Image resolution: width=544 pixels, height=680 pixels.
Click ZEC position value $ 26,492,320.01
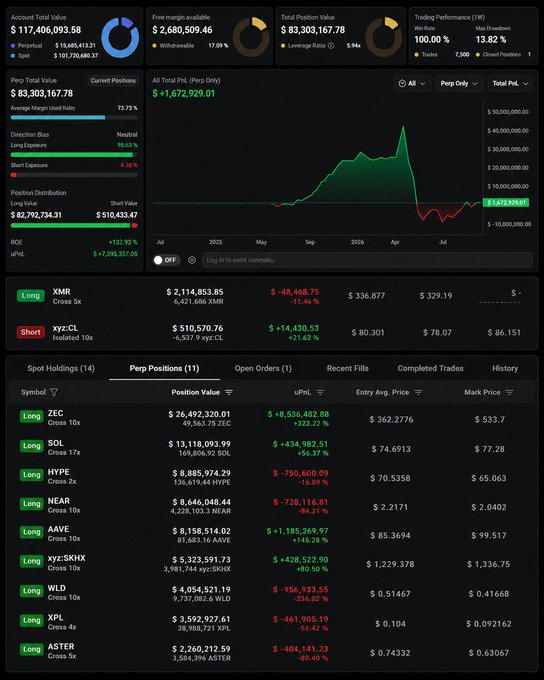[200, 414]
